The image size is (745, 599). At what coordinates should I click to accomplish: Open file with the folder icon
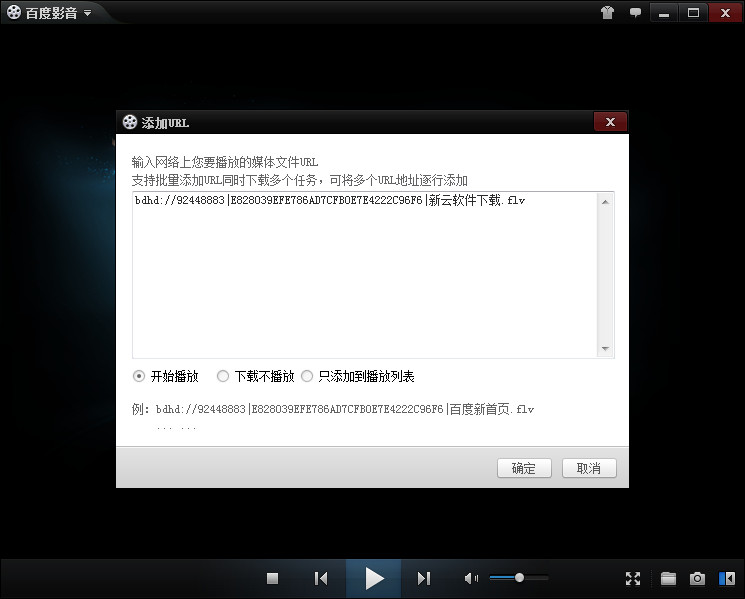point(668,578)
